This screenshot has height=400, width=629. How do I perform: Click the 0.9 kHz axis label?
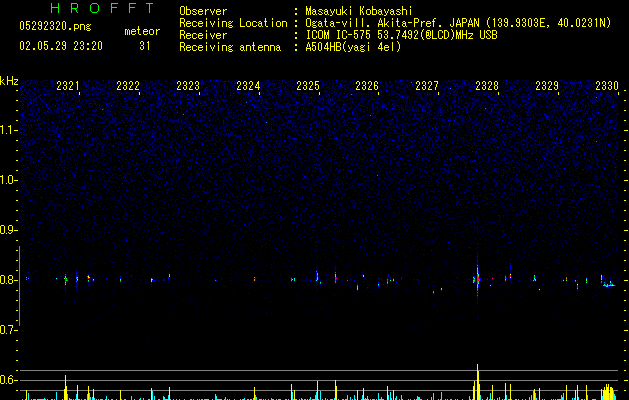tap(8, 230)
